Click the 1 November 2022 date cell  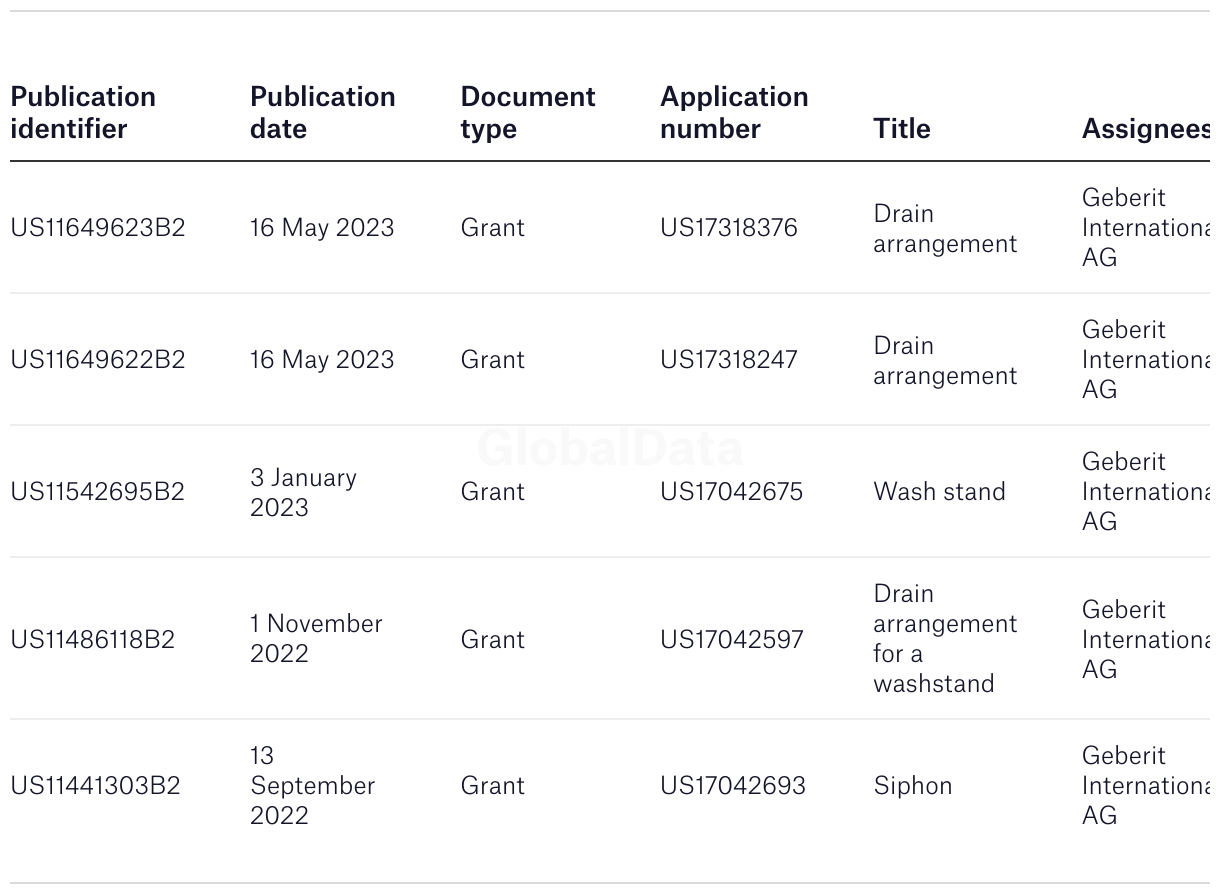click(x=316, y=639)
